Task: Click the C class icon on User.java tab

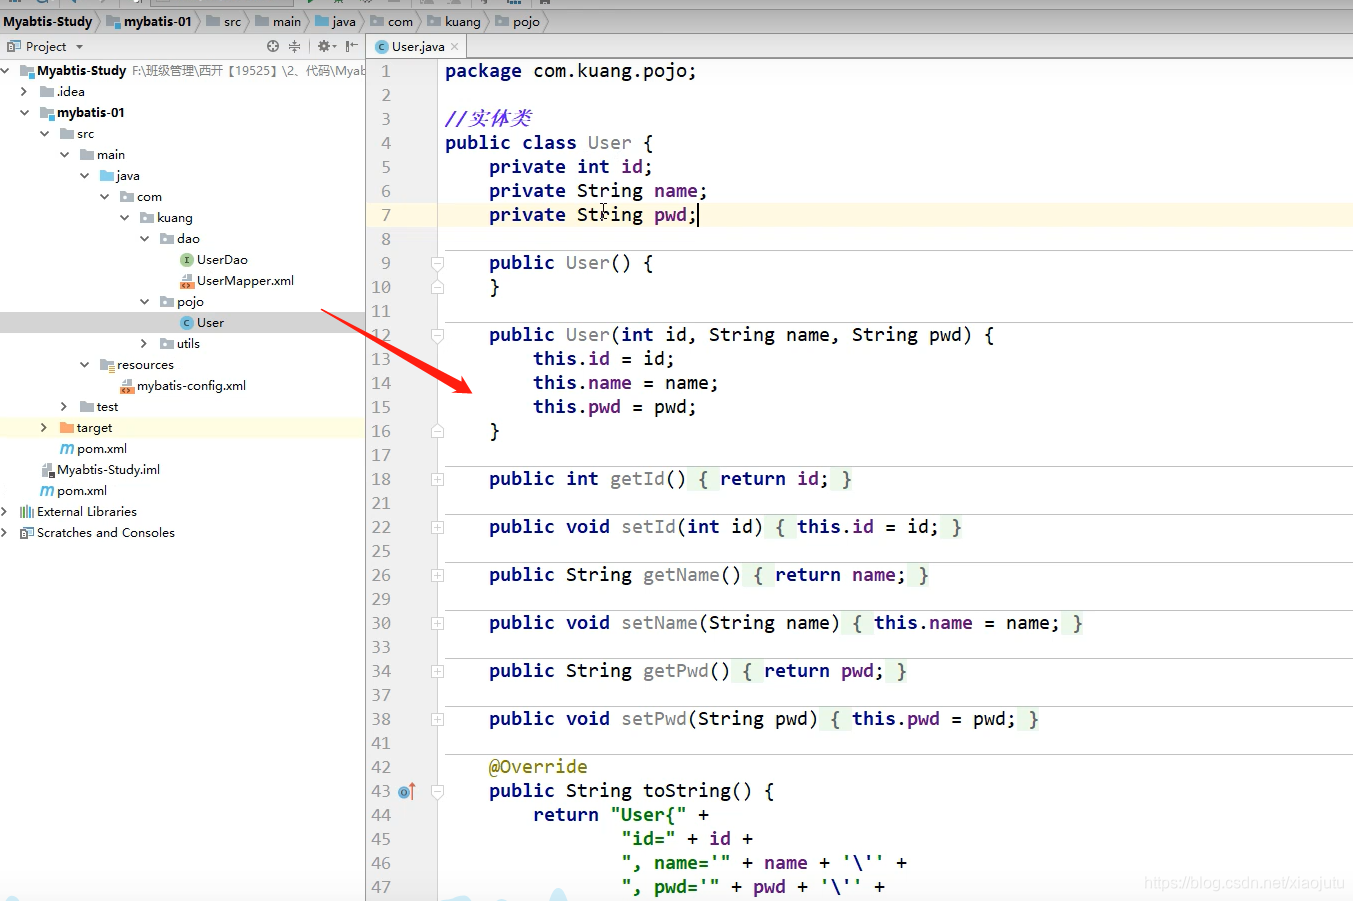Action: (x=381, y=47)
